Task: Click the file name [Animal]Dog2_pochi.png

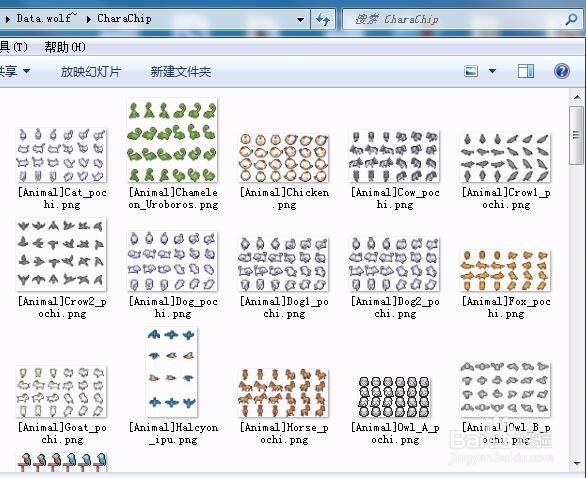Action: 395,308
